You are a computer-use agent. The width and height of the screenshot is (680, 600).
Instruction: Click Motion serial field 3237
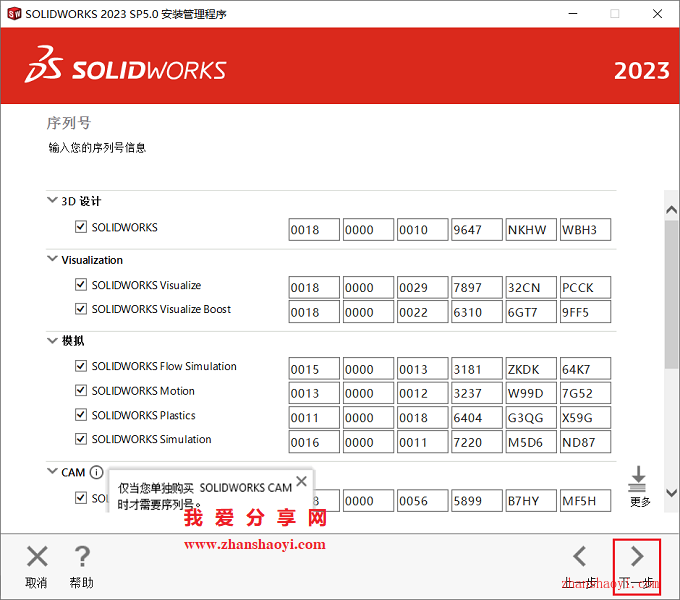[x=477, y=393]
